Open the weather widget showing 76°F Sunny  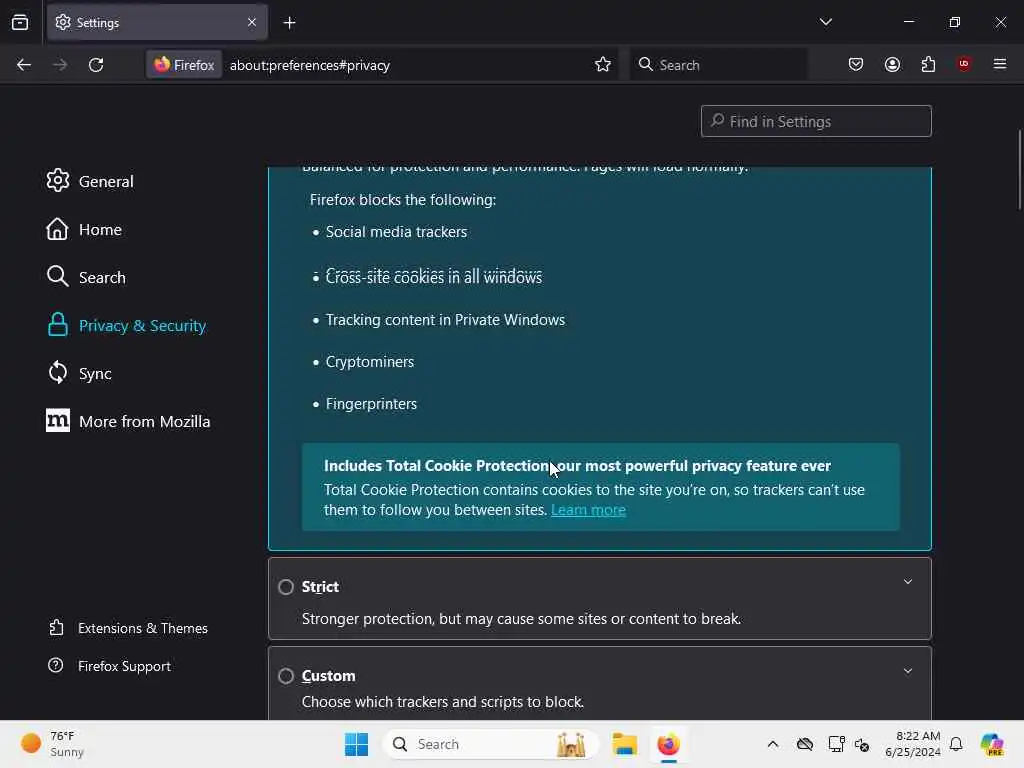coord(52,744)
